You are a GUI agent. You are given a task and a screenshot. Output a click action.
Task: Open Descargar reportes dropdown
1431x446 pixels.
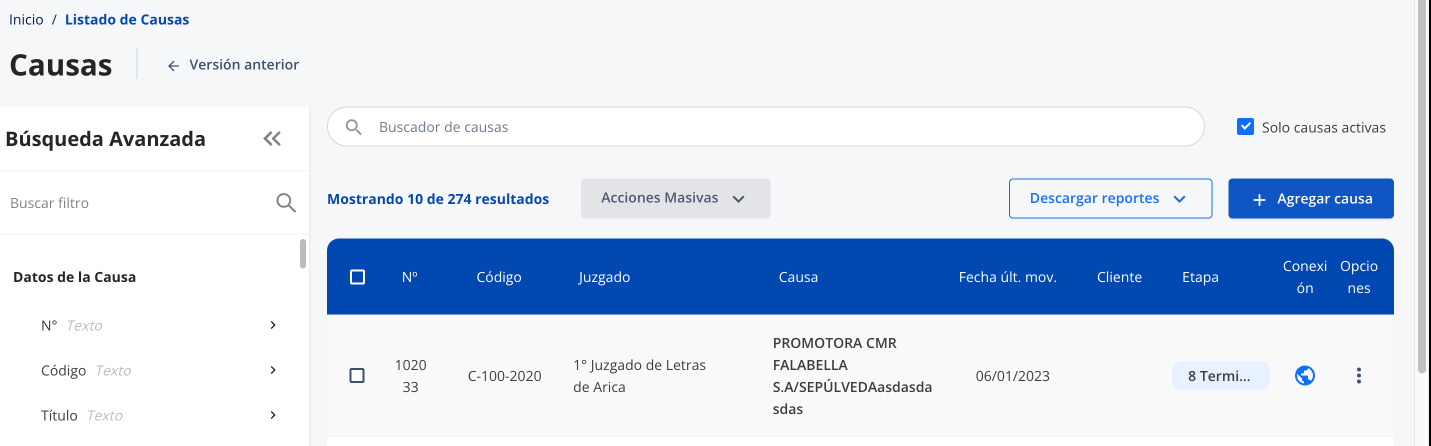click(1110, 198)
